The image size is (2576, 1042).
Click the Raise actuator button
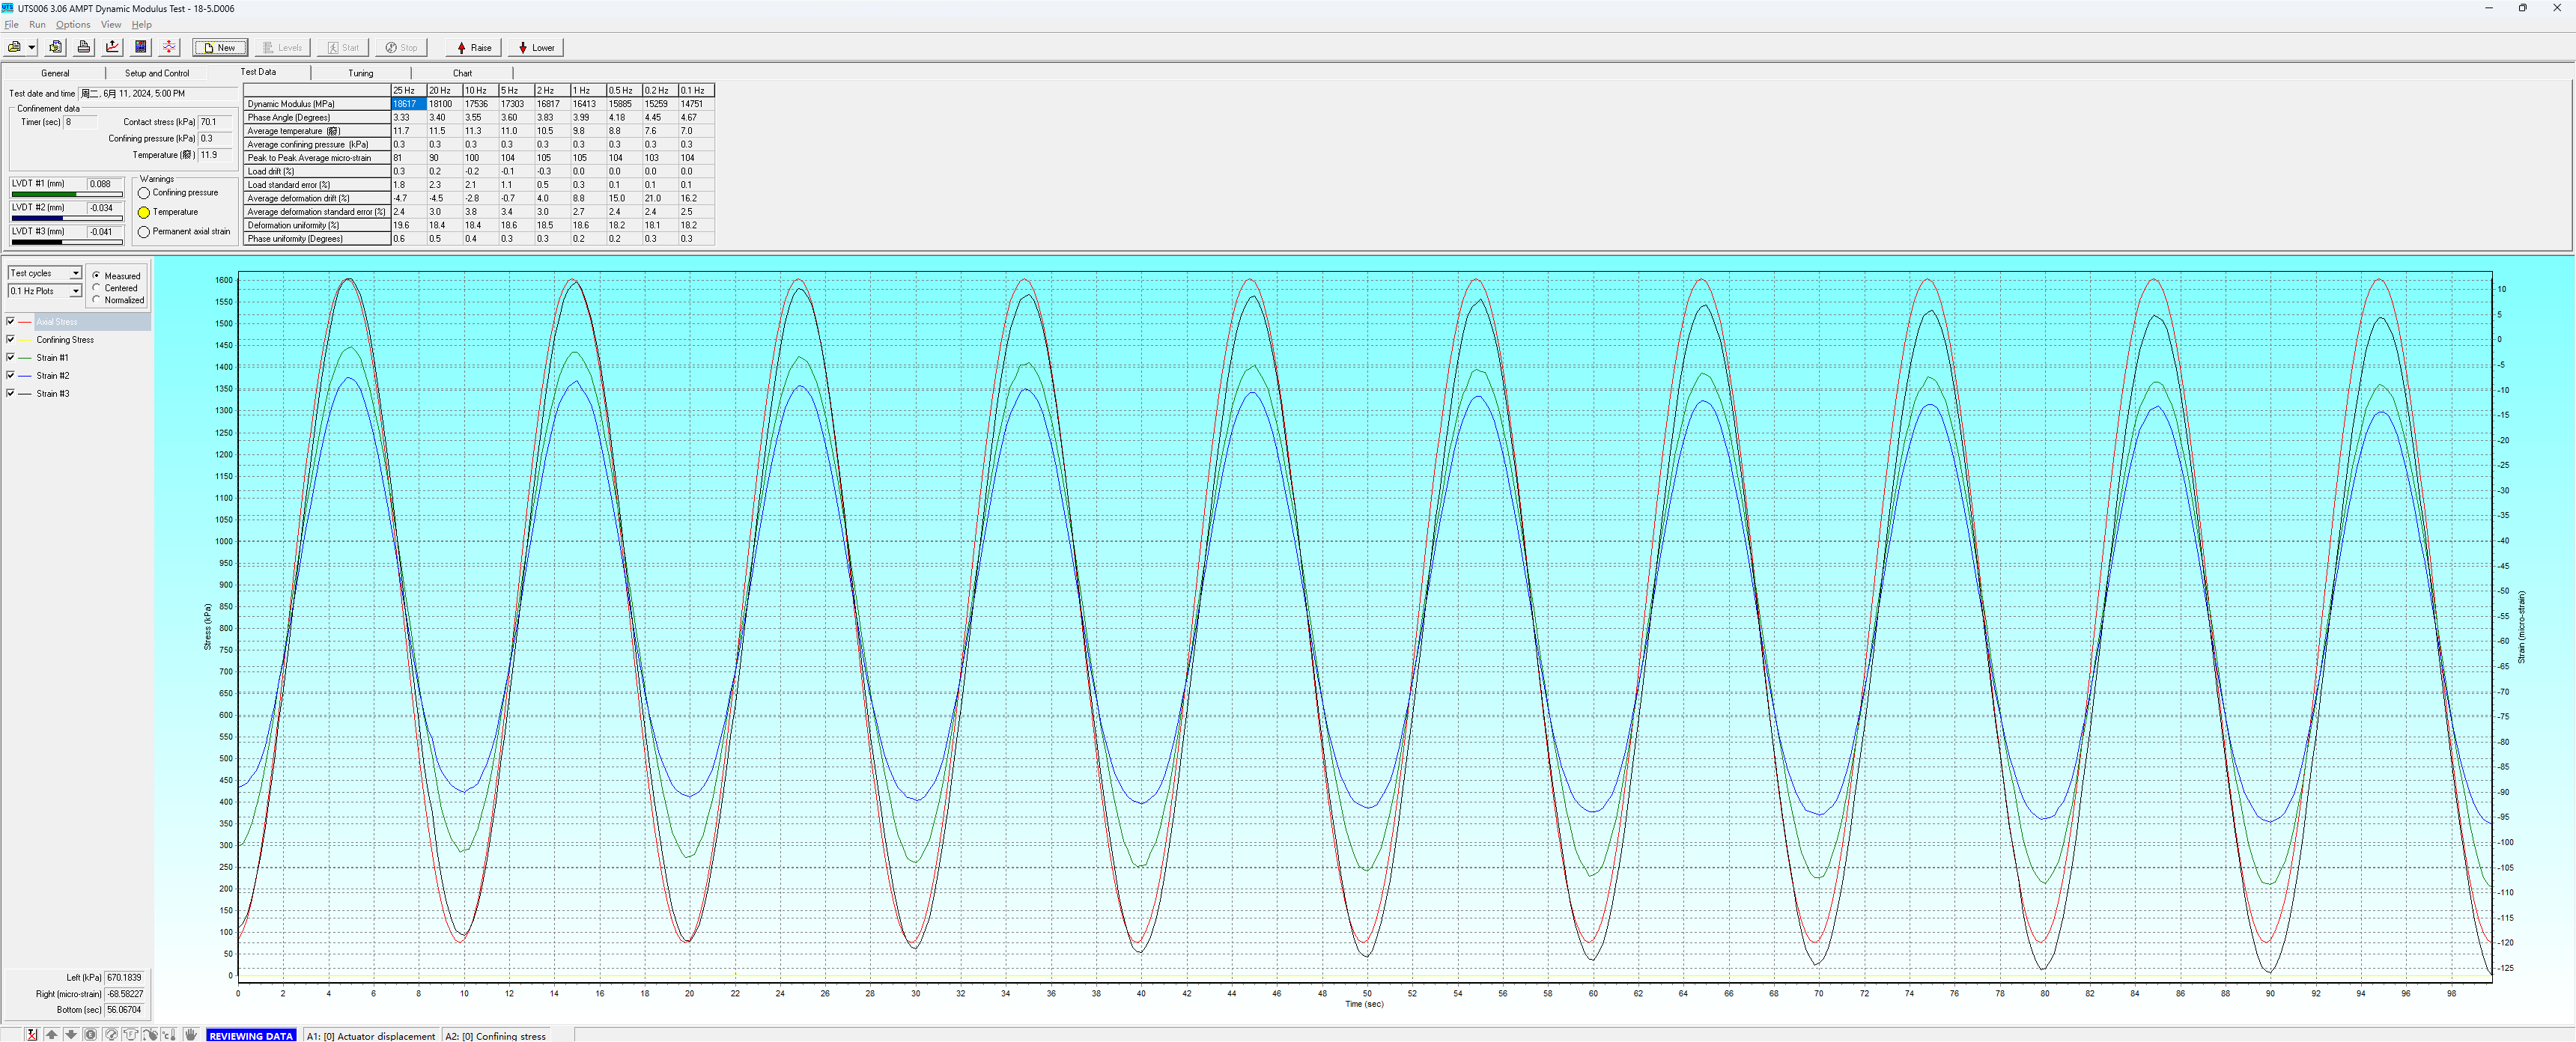point(473,47)
